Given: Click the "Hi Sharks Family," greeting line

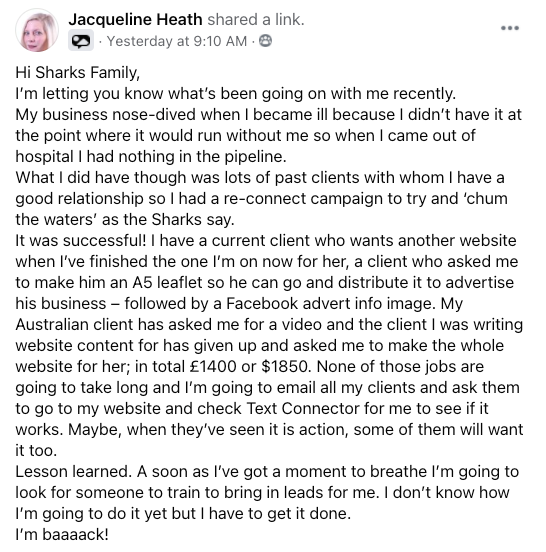Looking at the screenshot, I should (x=77, y=73).
